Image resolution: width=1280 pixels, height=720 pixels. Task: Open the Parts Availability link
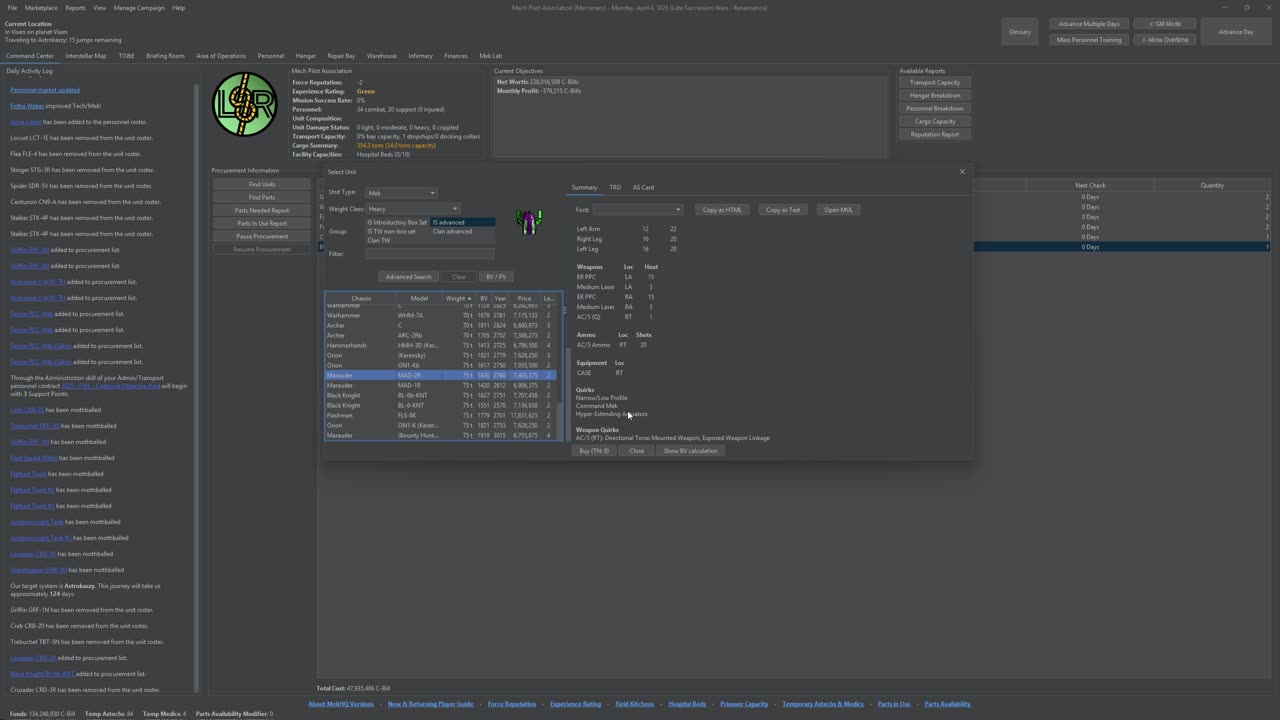(x=948, y=704)
